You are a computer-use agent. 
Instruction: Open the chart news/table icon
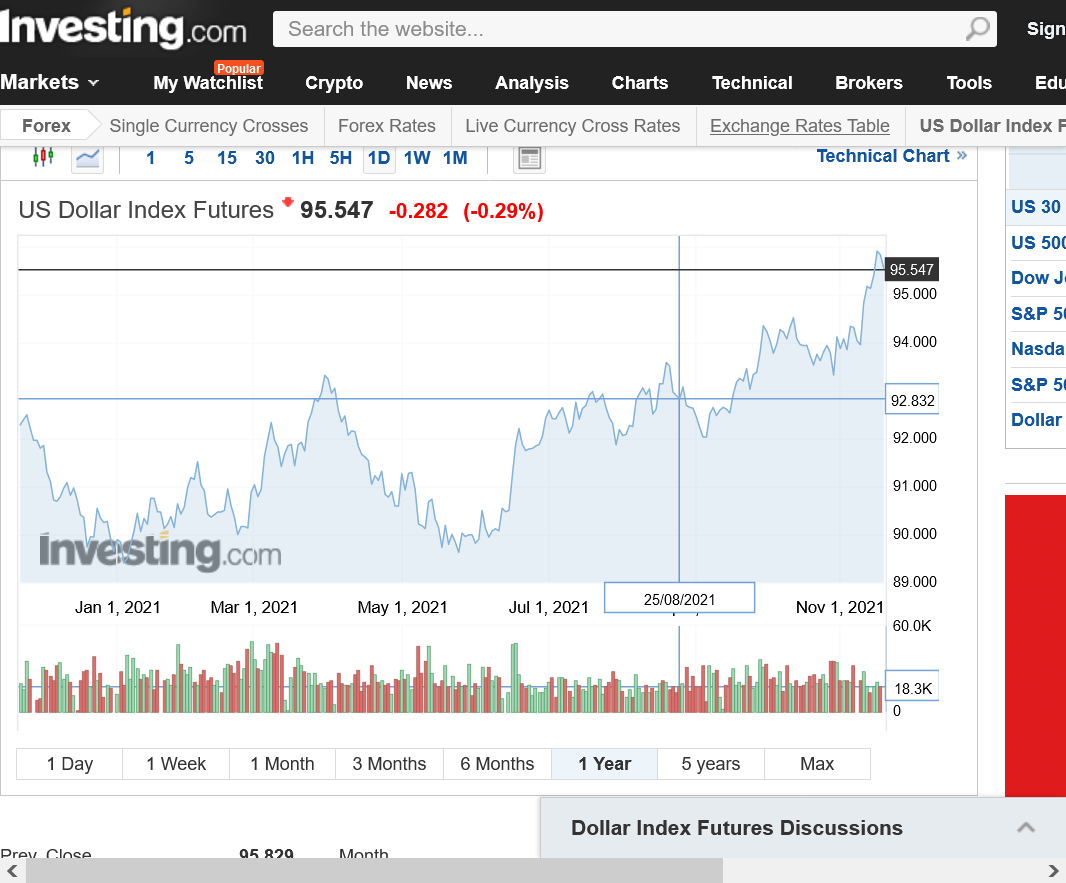pyautogui.click(x=529, y=159)
